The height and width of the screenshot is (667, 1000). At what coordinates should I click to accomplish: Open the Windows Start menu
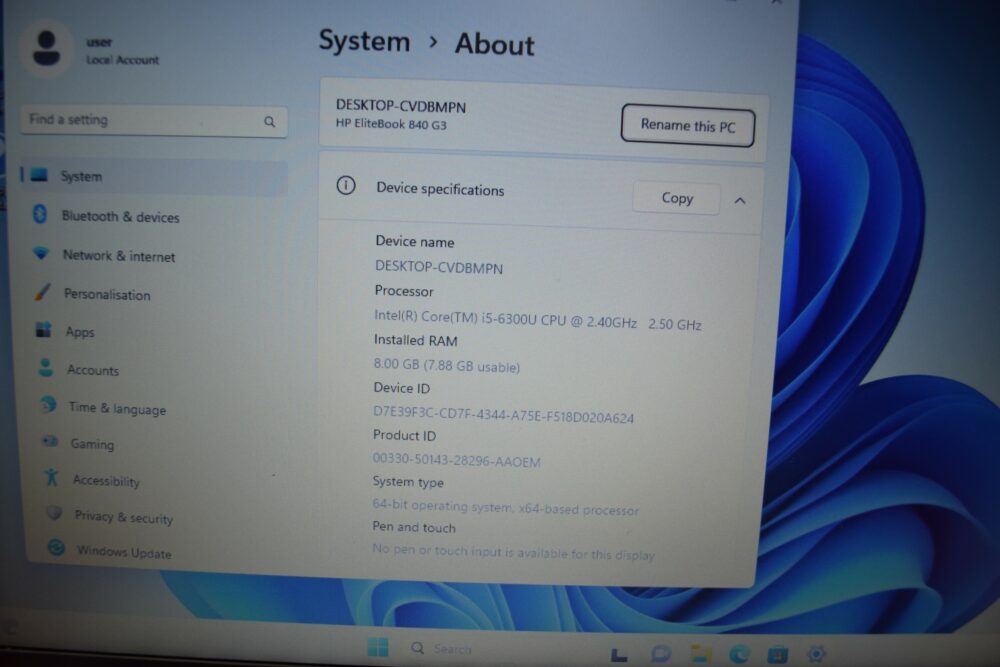click(378, 647)
